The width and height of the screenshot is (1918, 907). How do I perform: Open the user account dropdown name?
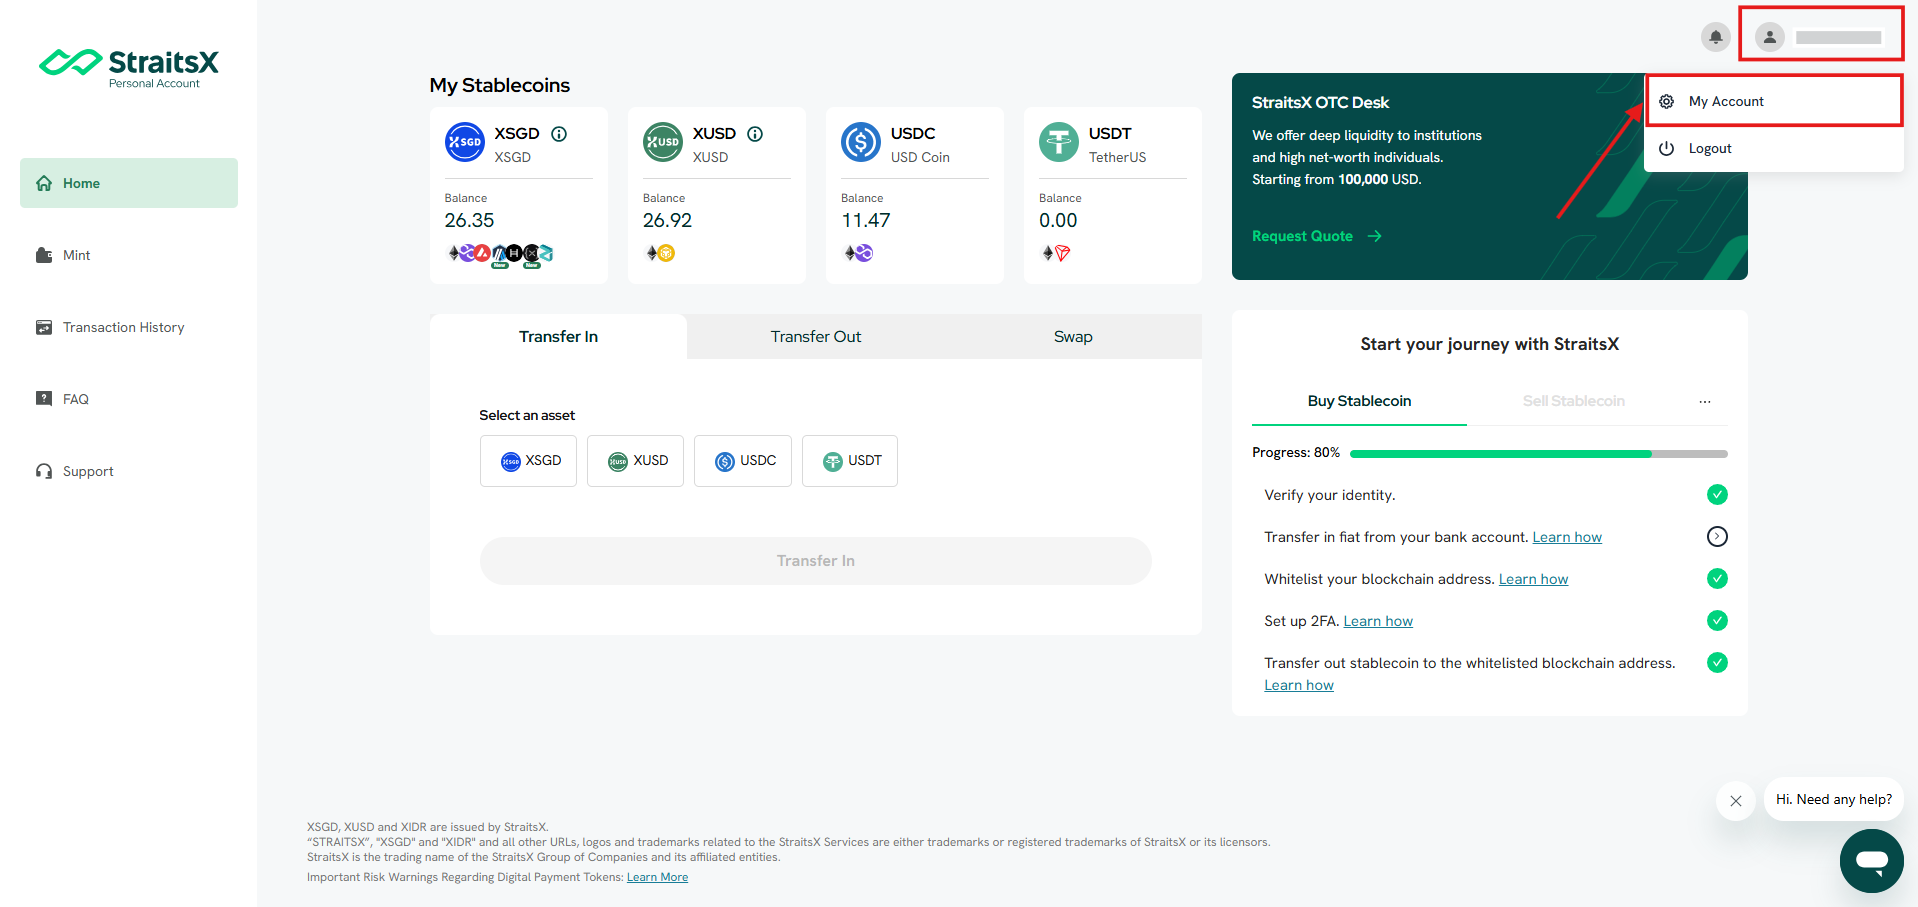click(1838, 37)
